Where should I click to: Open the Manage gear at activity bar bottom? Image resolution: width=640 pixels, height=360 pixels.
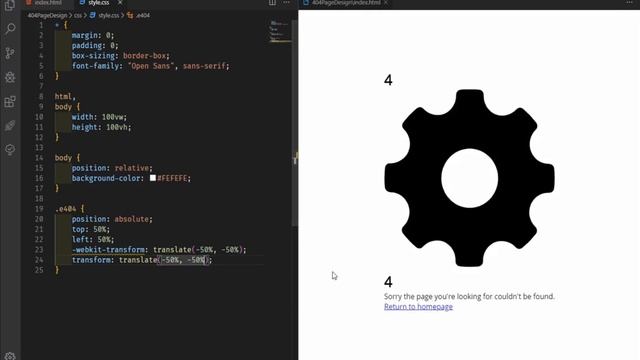point(10,356)
